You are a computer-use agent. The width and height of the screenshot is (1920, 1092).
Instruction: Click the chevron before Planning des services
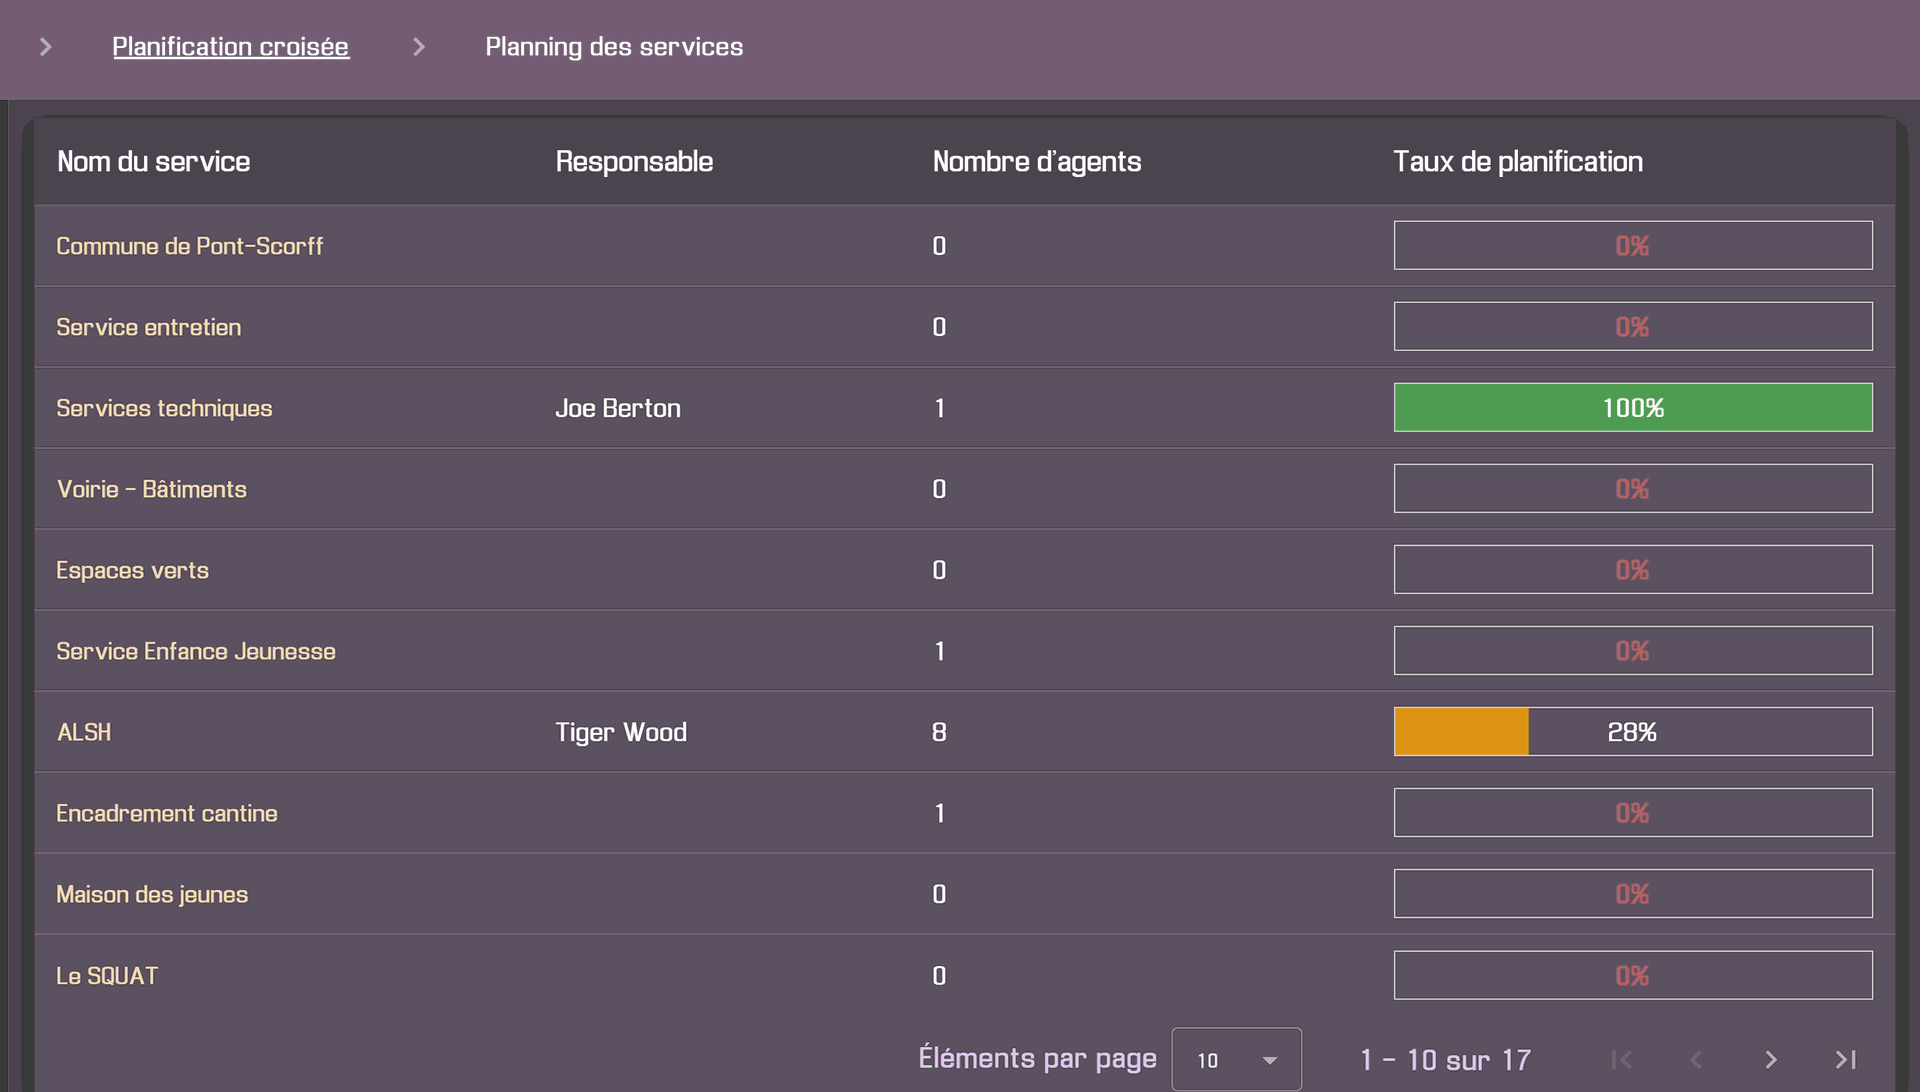[418, 47]
